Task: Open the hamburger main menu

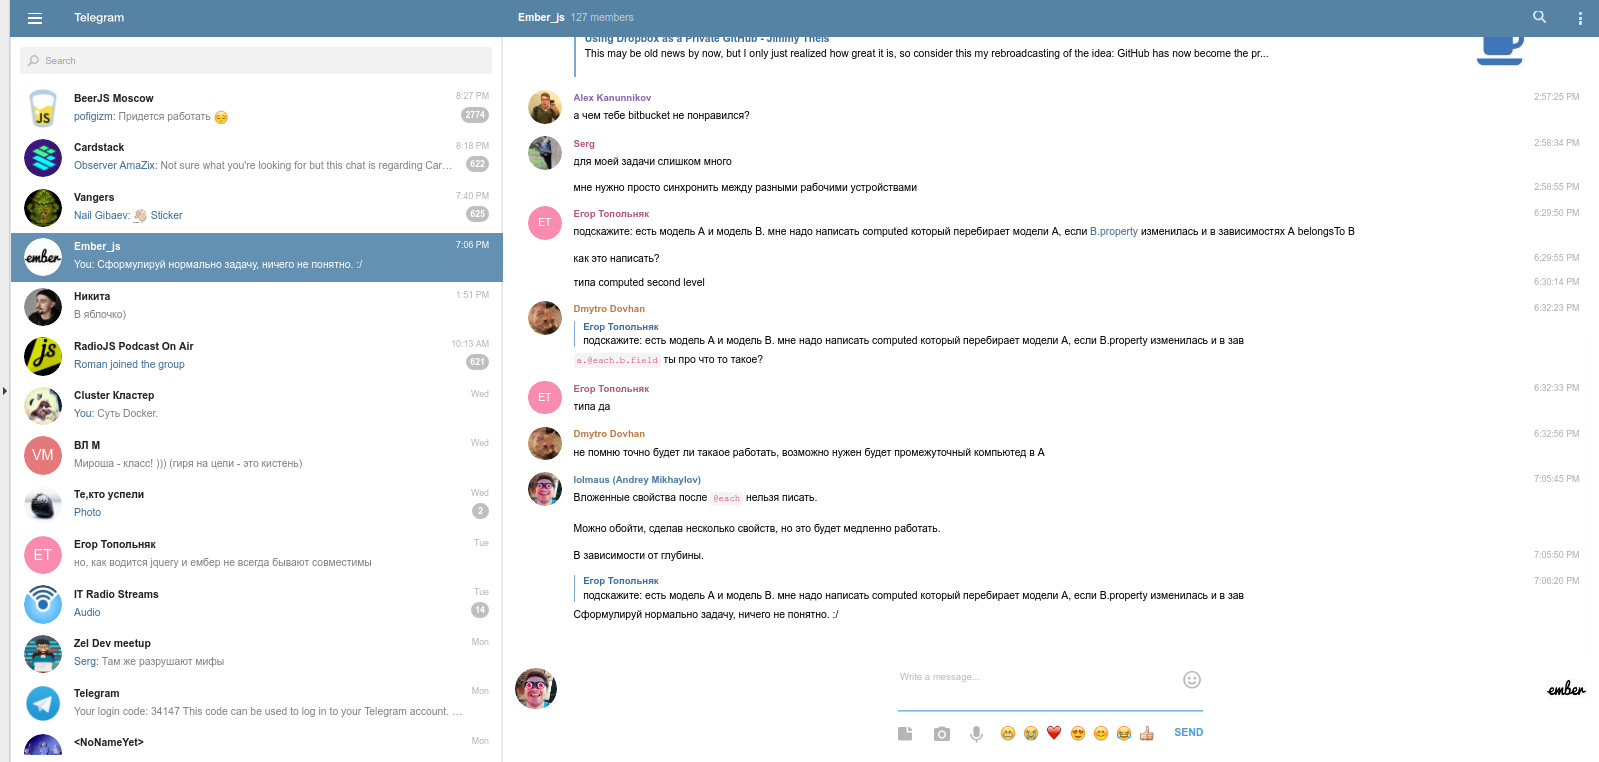Action: coord(35,18)
